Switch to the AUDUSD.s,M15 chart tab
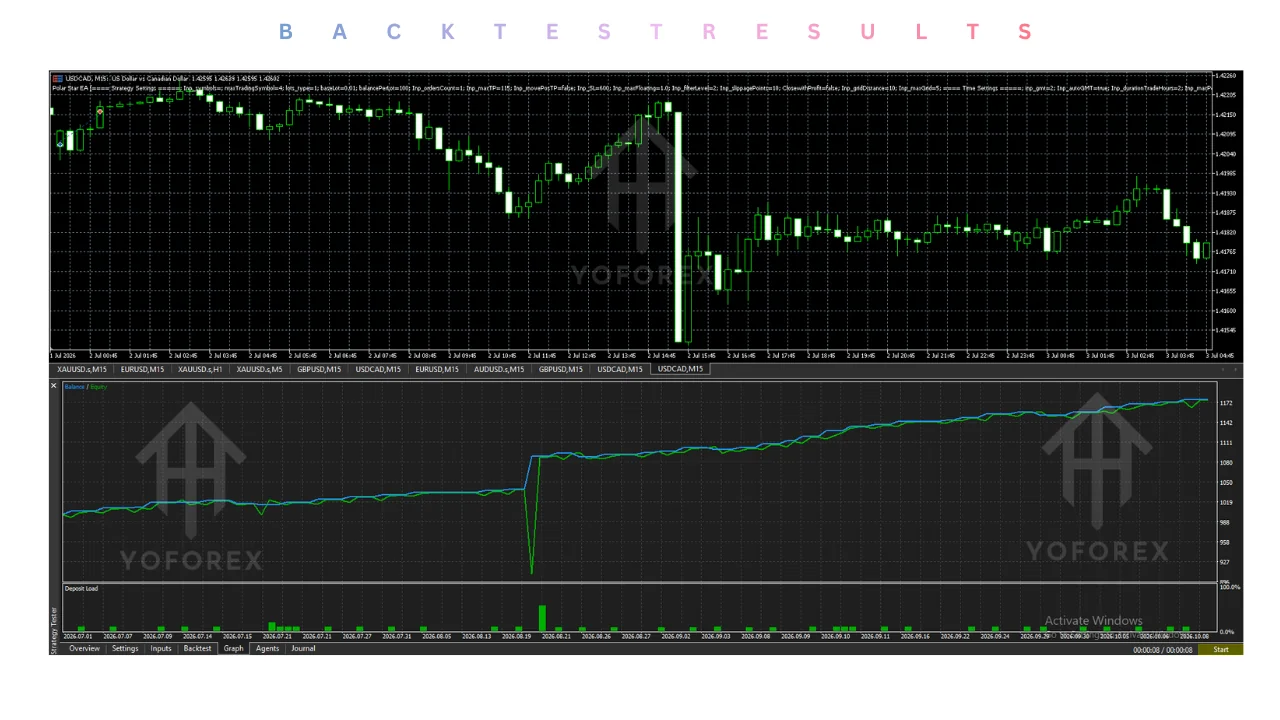The height and width of the screenshot is (720, 1280). point(499,369)
